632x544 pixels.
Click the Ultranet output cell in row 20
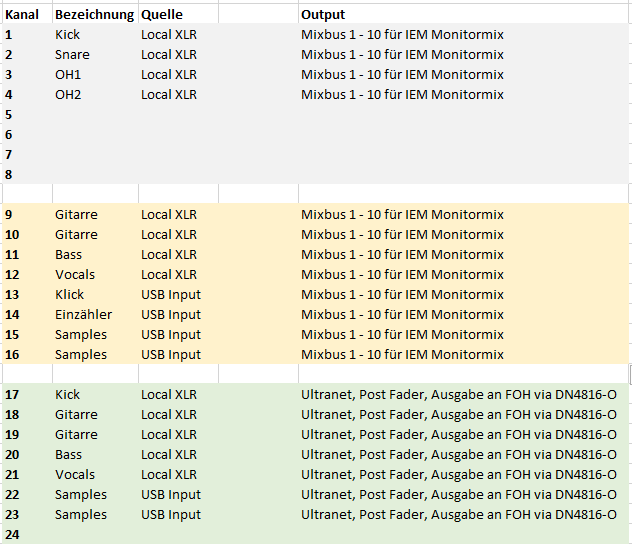pyautogui.click(x=458, y=455)
